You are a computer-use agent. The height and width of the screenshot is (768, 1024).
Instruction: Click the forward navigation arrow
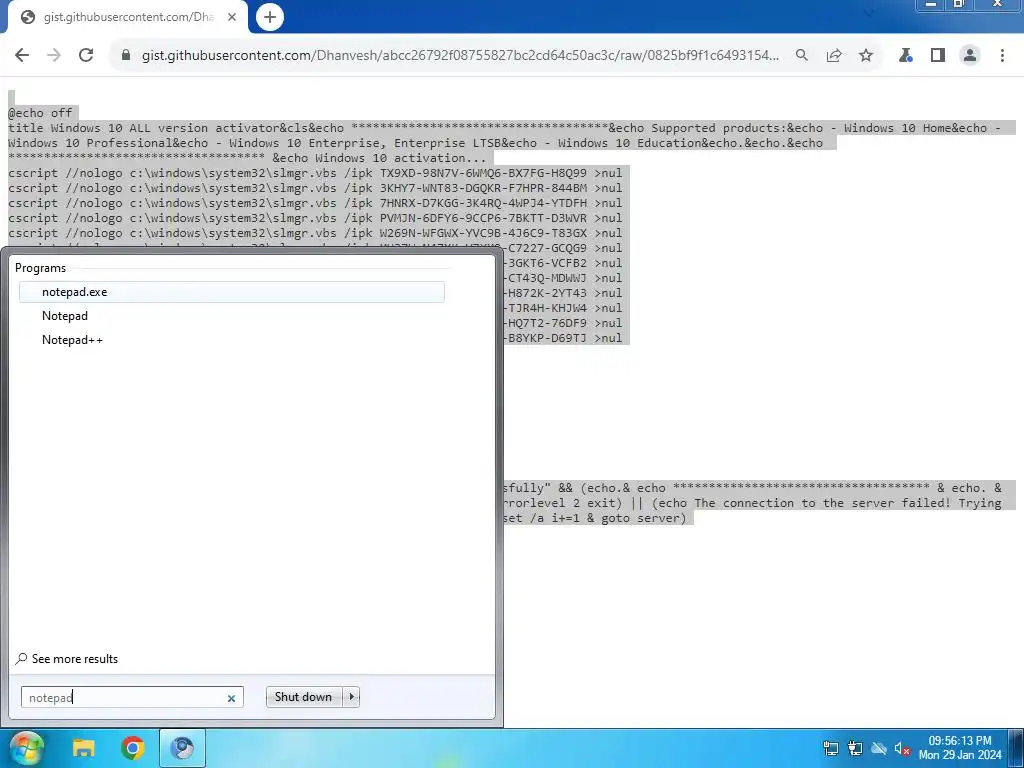[54, 56]
